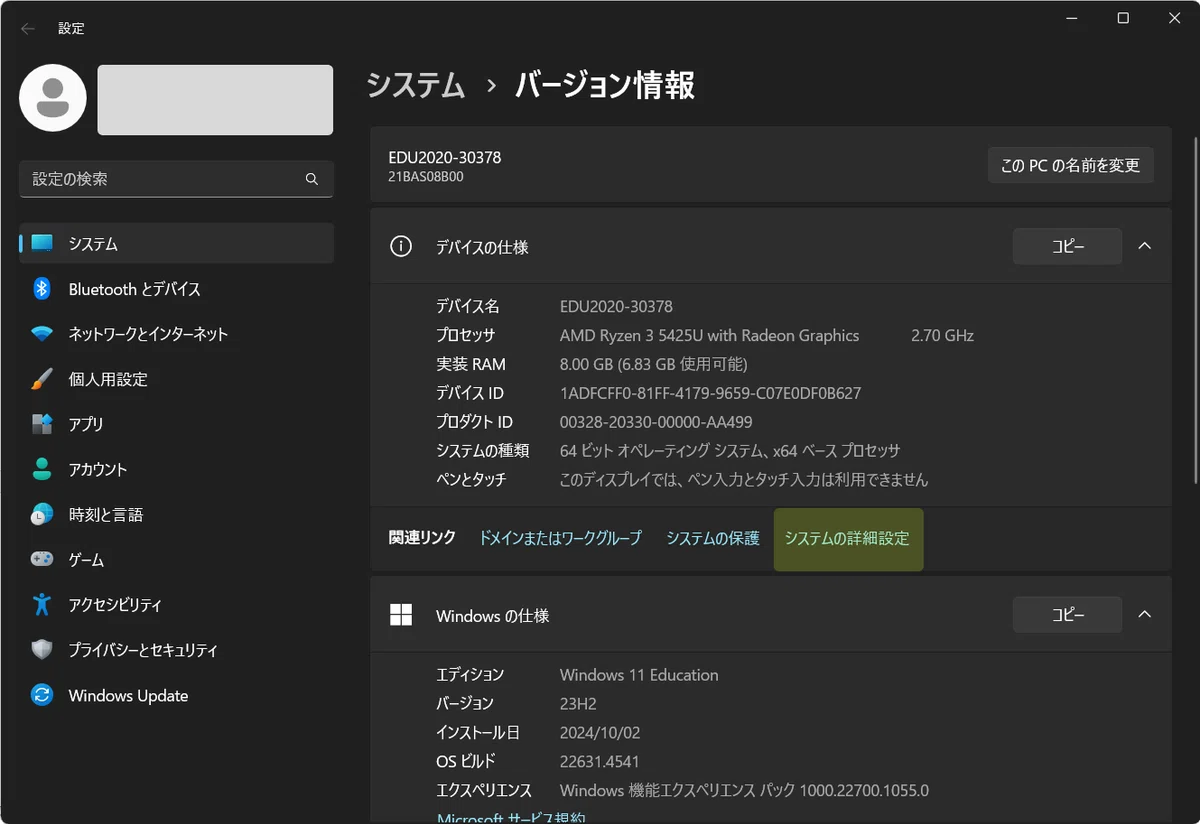Click the OS build 22631.4541 value
This screenshot has height=824, width=1200.
click(599, 761)
